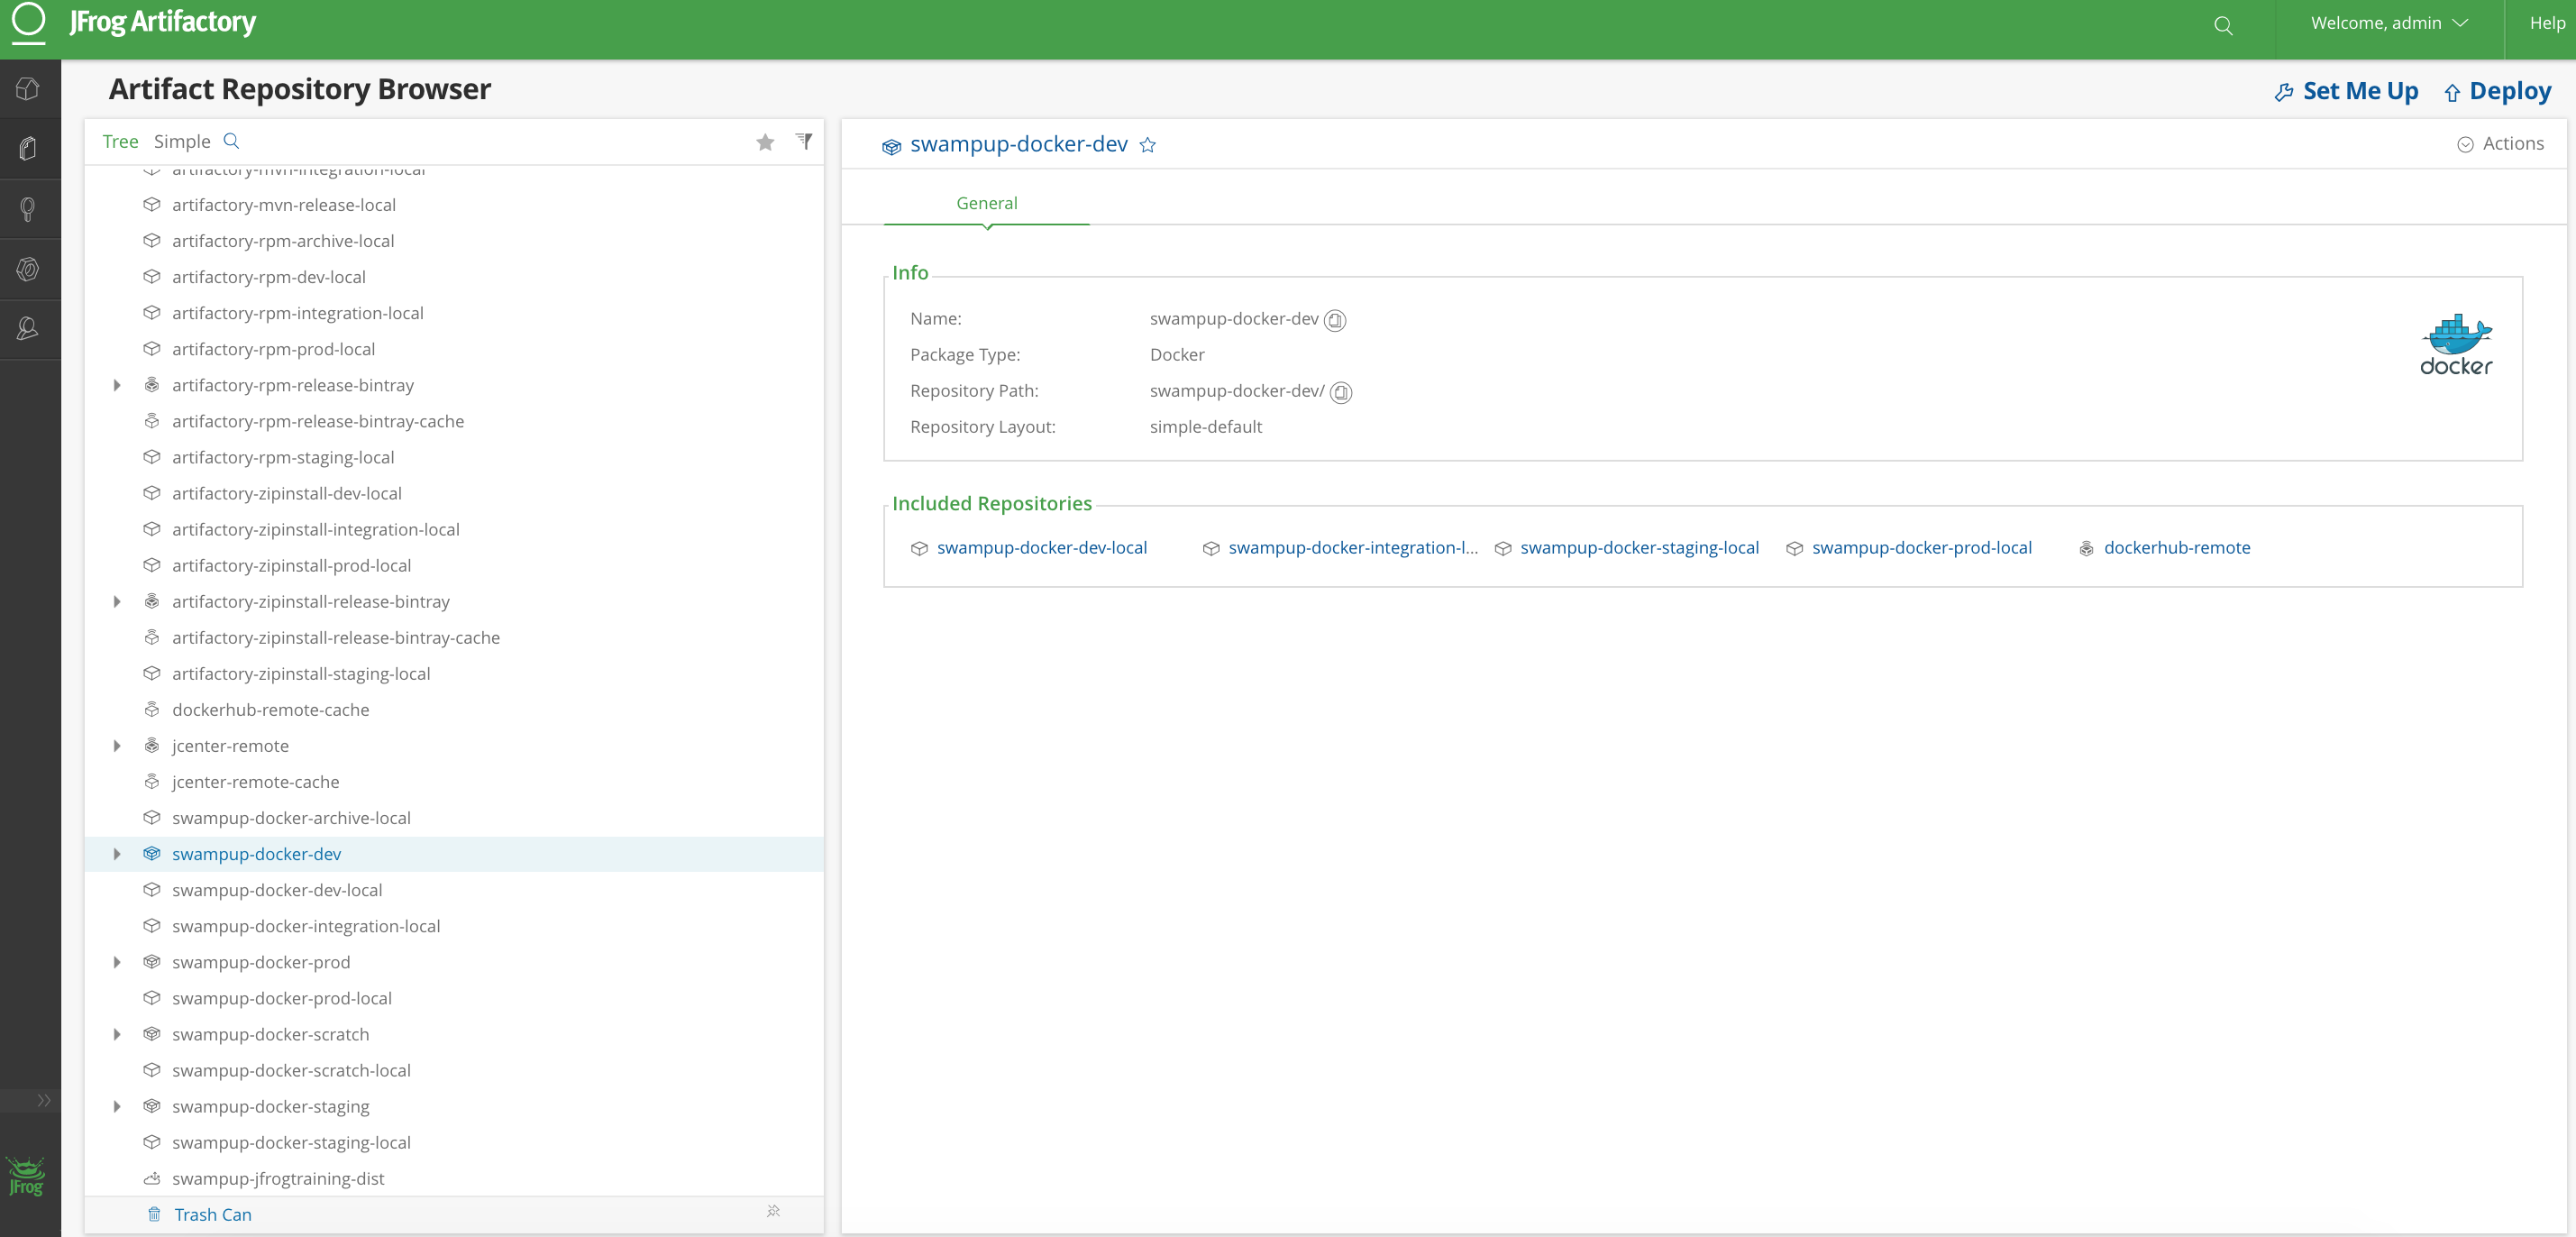Copy the repository Name value icon
This screenshot has height=1237, width=2576.
click(x=1335, y=320)
